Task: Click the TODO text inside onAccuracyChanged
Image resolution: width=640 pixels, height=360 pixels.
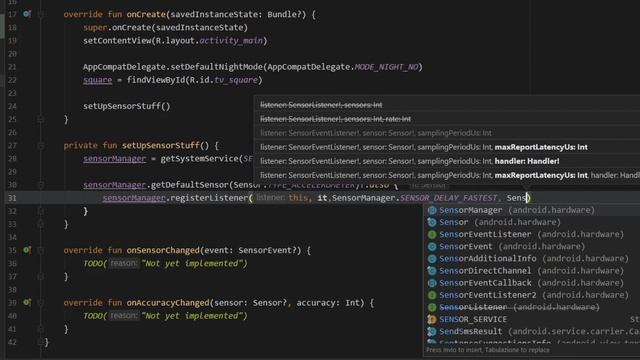Action: tap(165, 316)
